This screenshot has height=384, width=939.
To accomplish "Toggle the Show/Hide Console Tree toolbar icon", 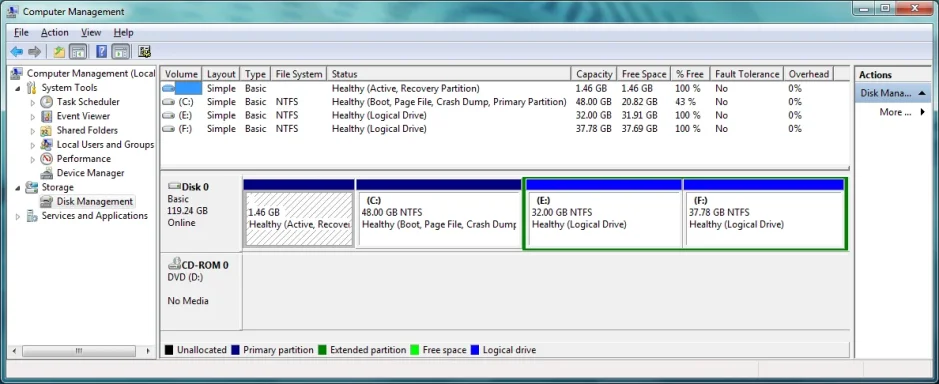I will (77, 52).
